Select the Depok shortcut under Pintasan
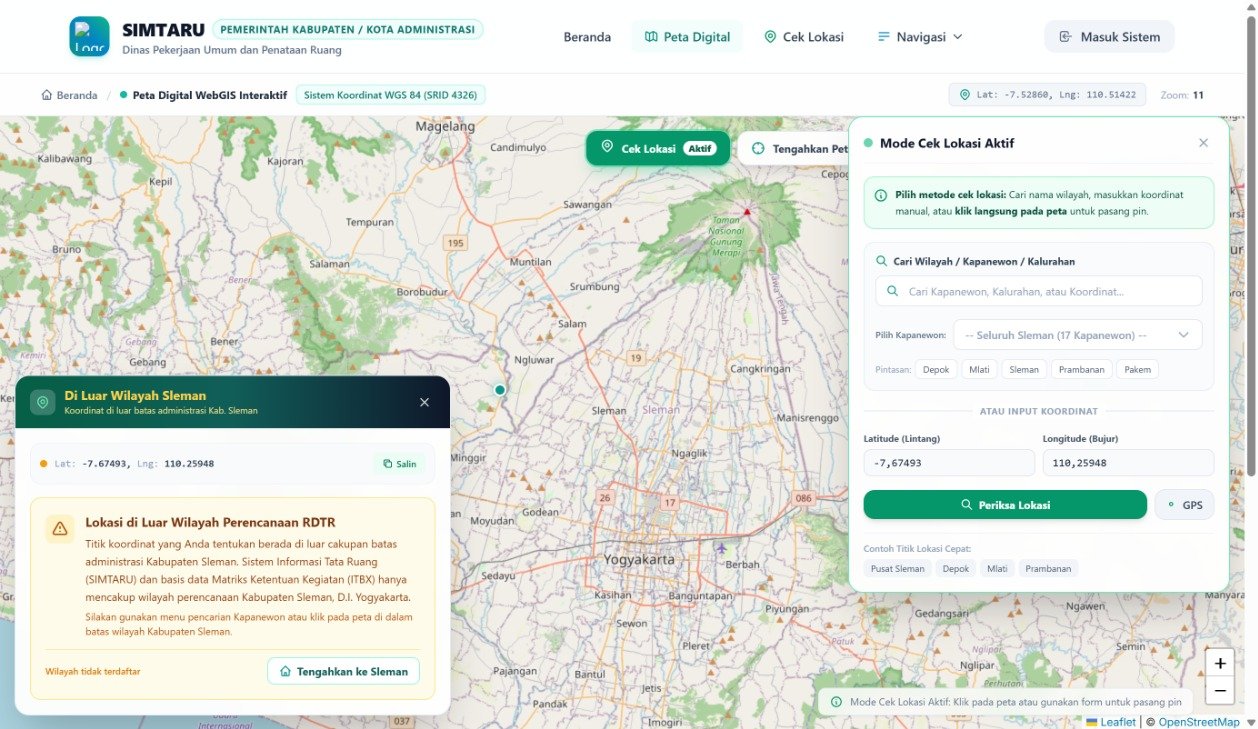This screenshot has width=1258, height=729. coord(936,369)
